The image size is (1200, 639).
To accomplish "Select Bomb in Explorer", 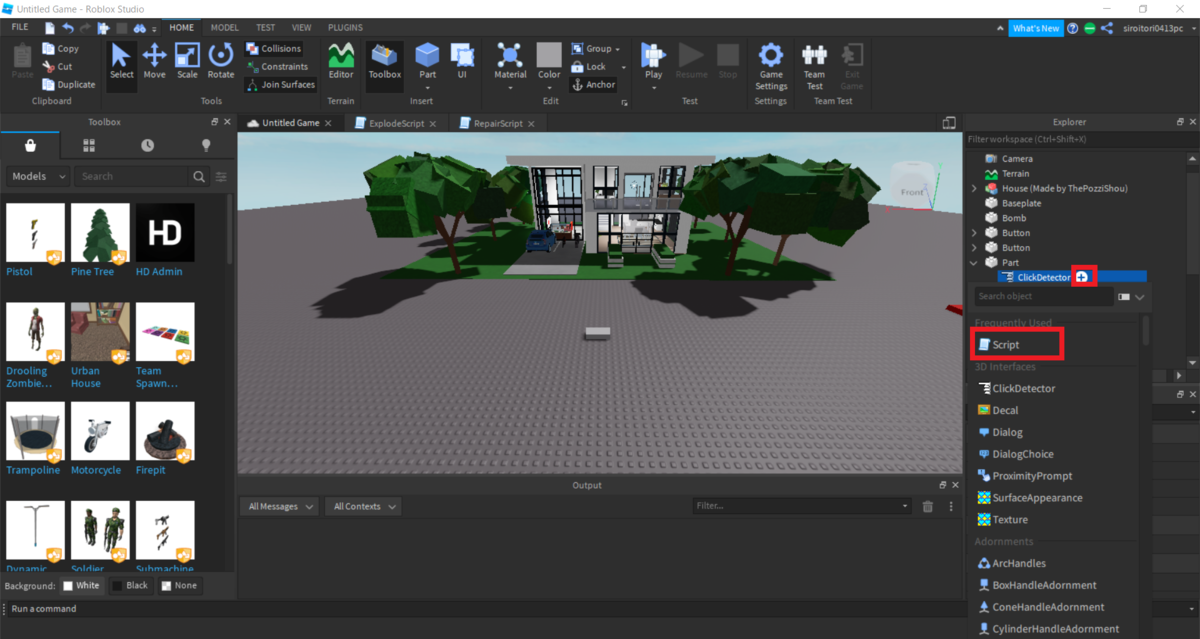I will point(1013,218).
